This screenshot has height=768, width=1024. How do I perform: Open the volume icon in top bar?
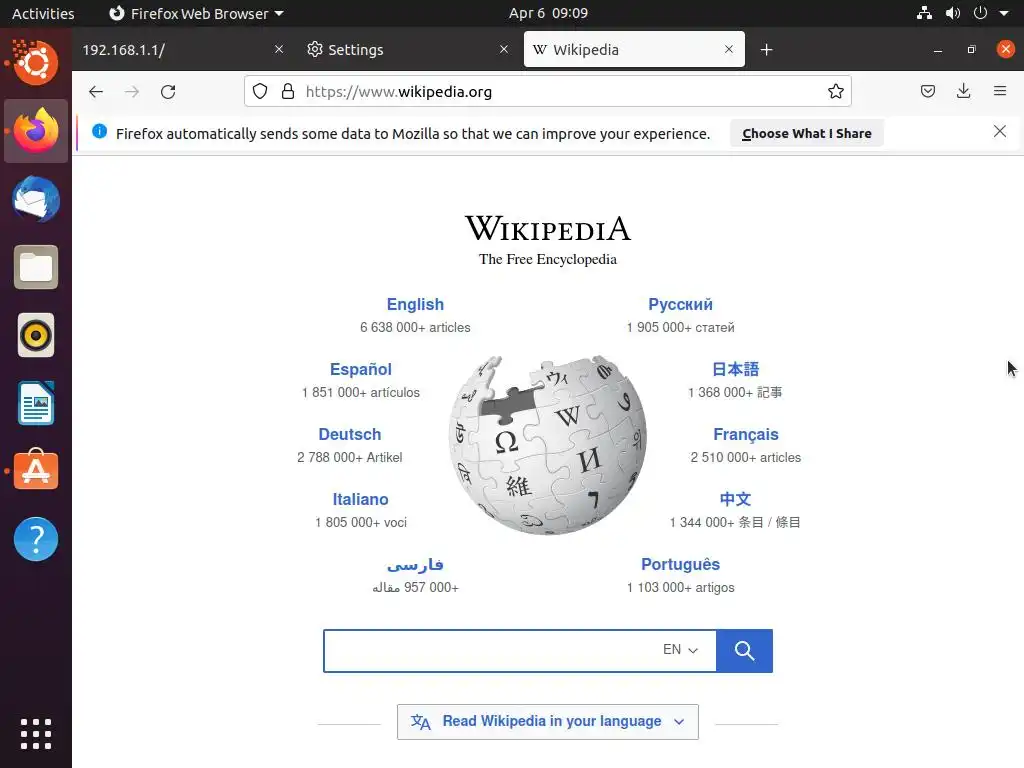coord(953,13)
